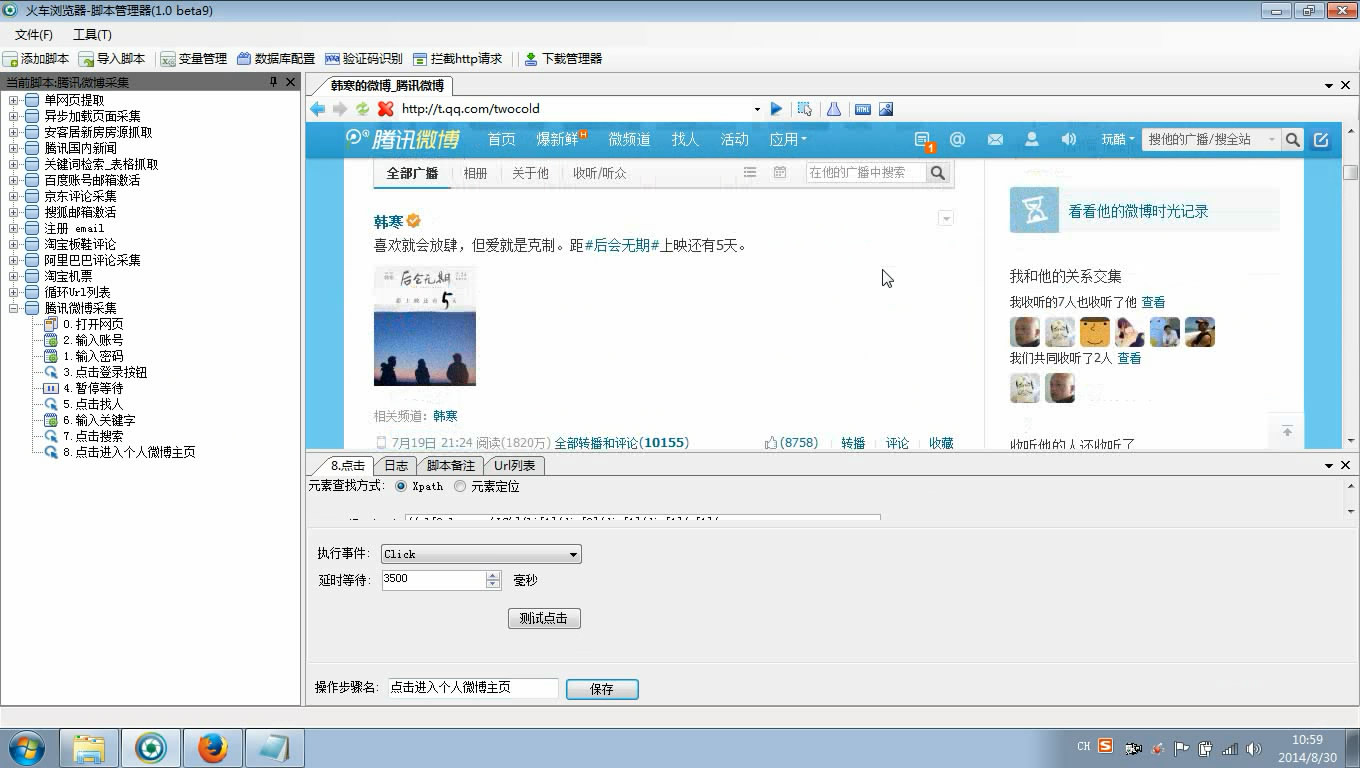This screenshot has width=1360, height=768.
Task: Click the red stop loading icon
Action: 385,109
